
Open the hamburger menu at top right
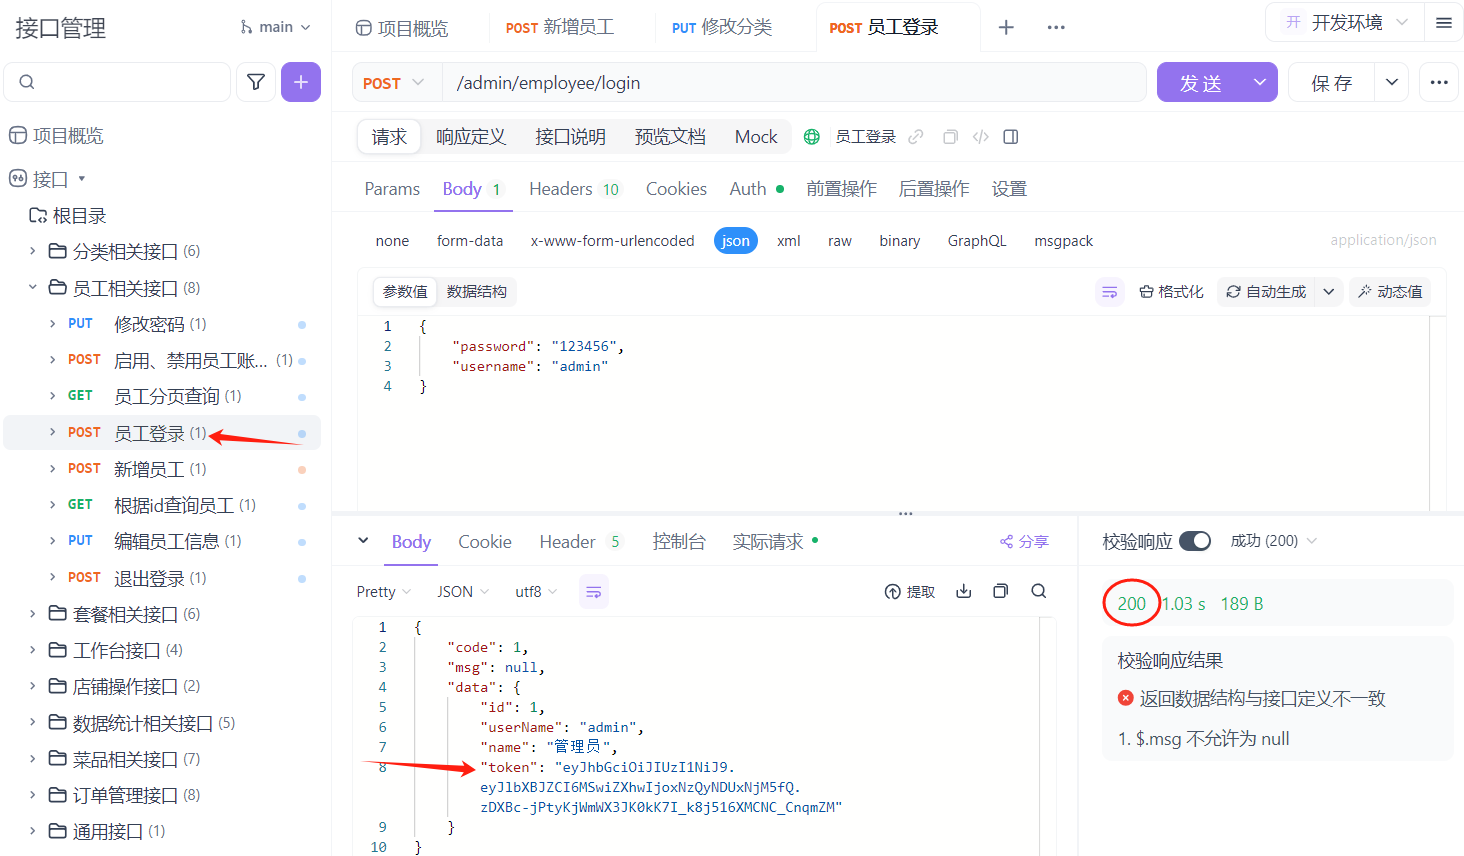pyautogui.click(x=1443, y=23)
